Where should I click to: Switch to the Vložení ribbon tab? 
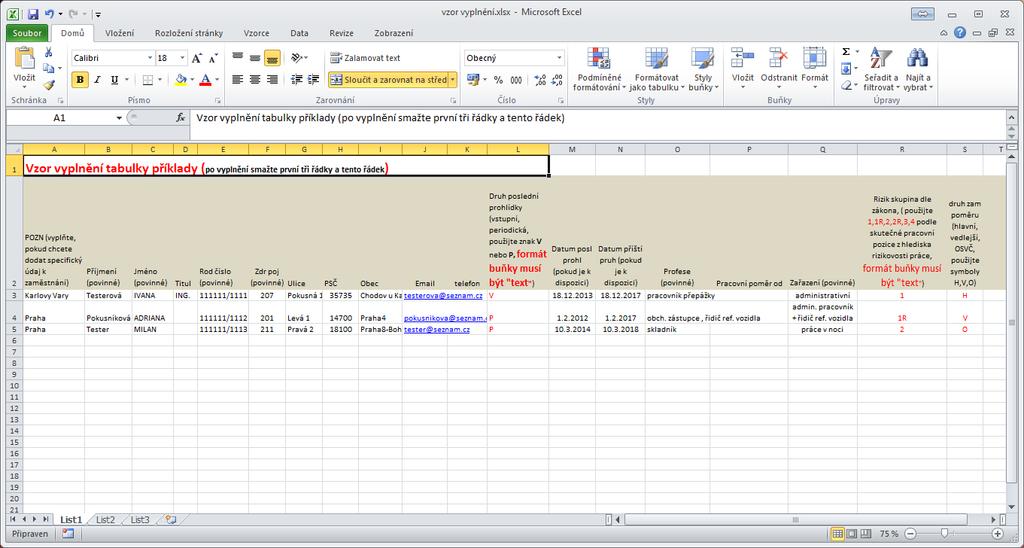click(120, 33)
